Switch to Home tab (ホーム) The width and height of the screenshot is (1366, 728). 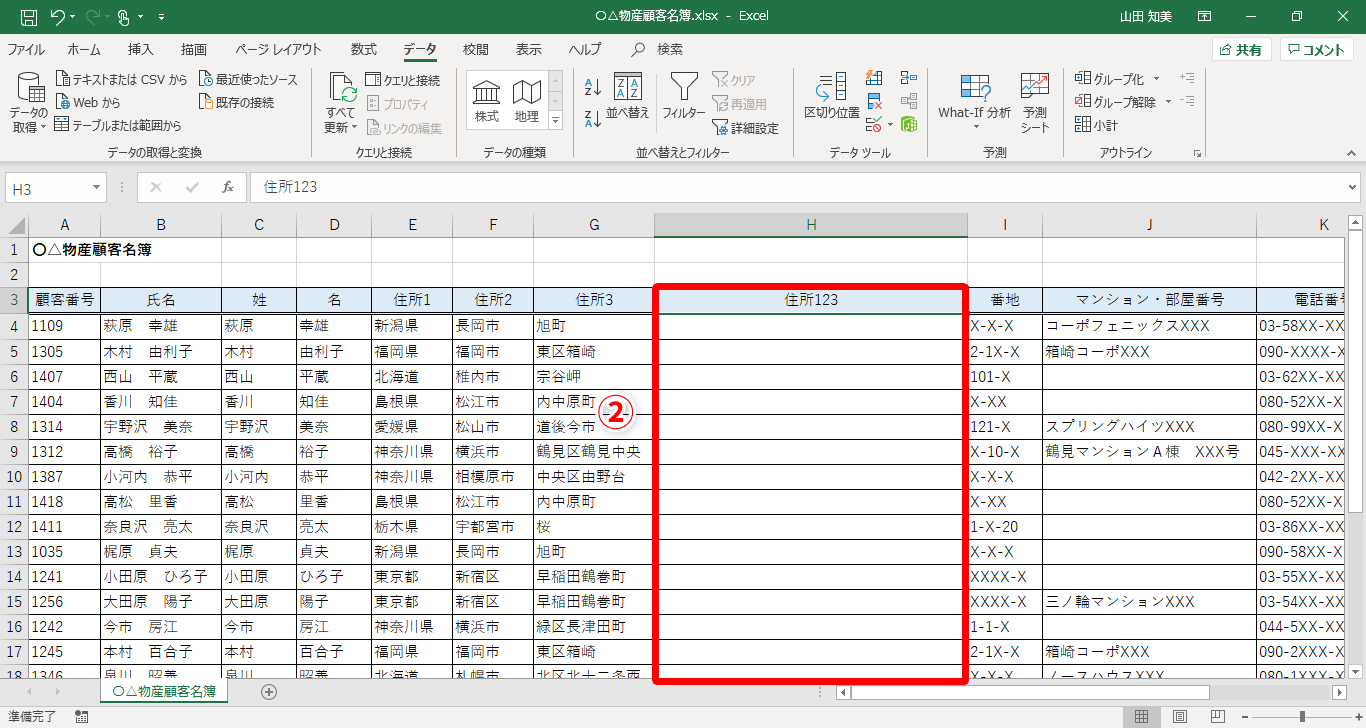84,49
